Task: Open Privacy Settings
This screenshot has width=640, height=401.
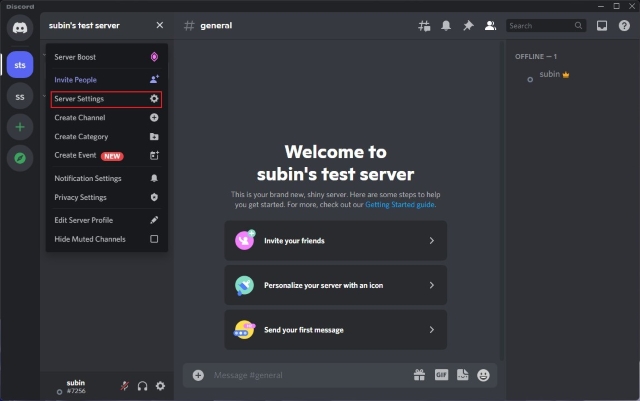Action: pyautogui.click(x=107, y=197)
